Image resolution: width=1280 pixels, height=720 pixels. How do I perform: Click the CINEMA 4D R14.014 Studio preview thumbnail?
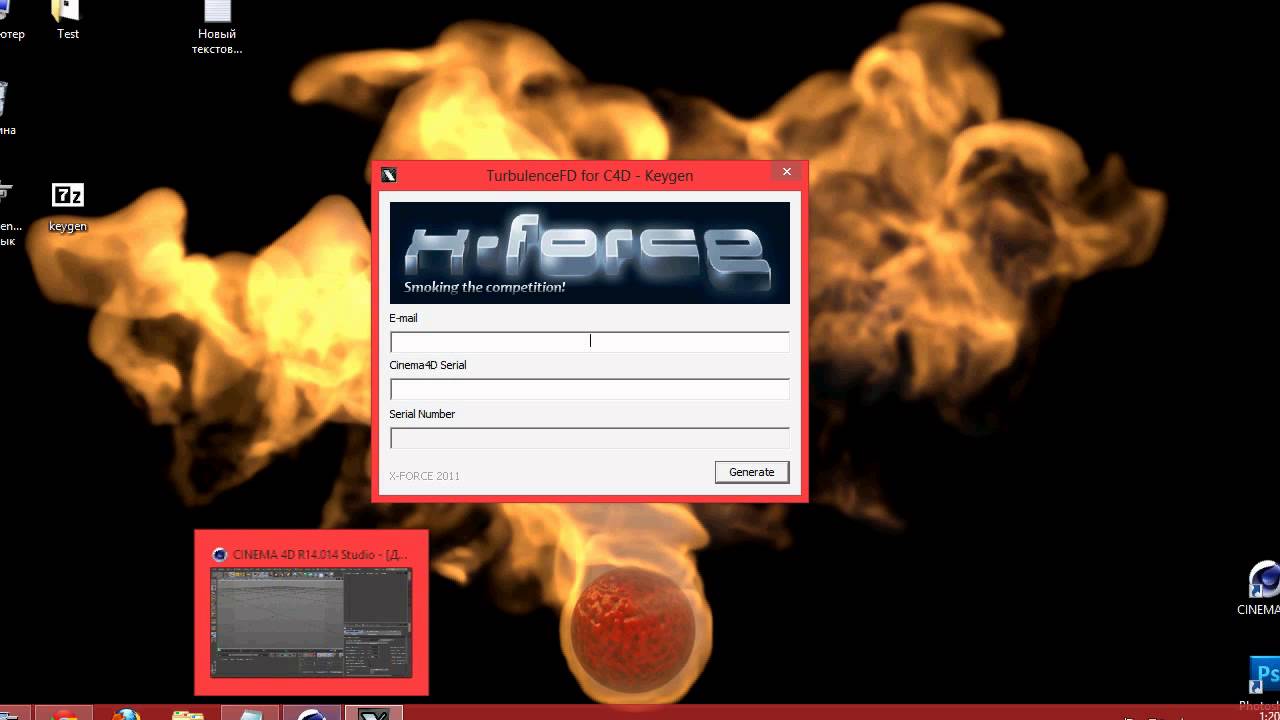311,622
